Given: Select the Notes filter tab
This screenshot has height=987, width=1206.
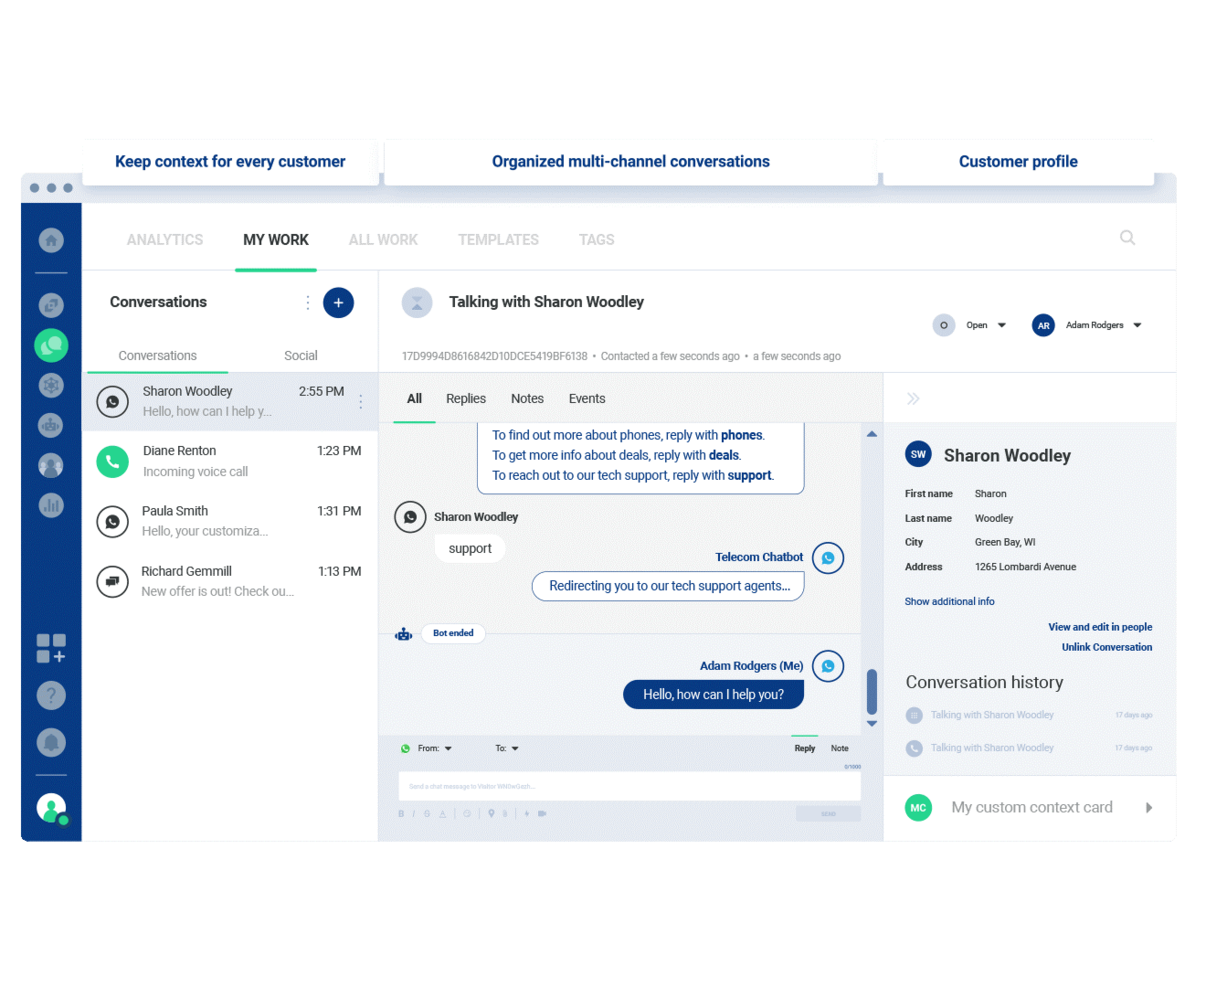Looking at the screenshot, I should pos(527,398).
